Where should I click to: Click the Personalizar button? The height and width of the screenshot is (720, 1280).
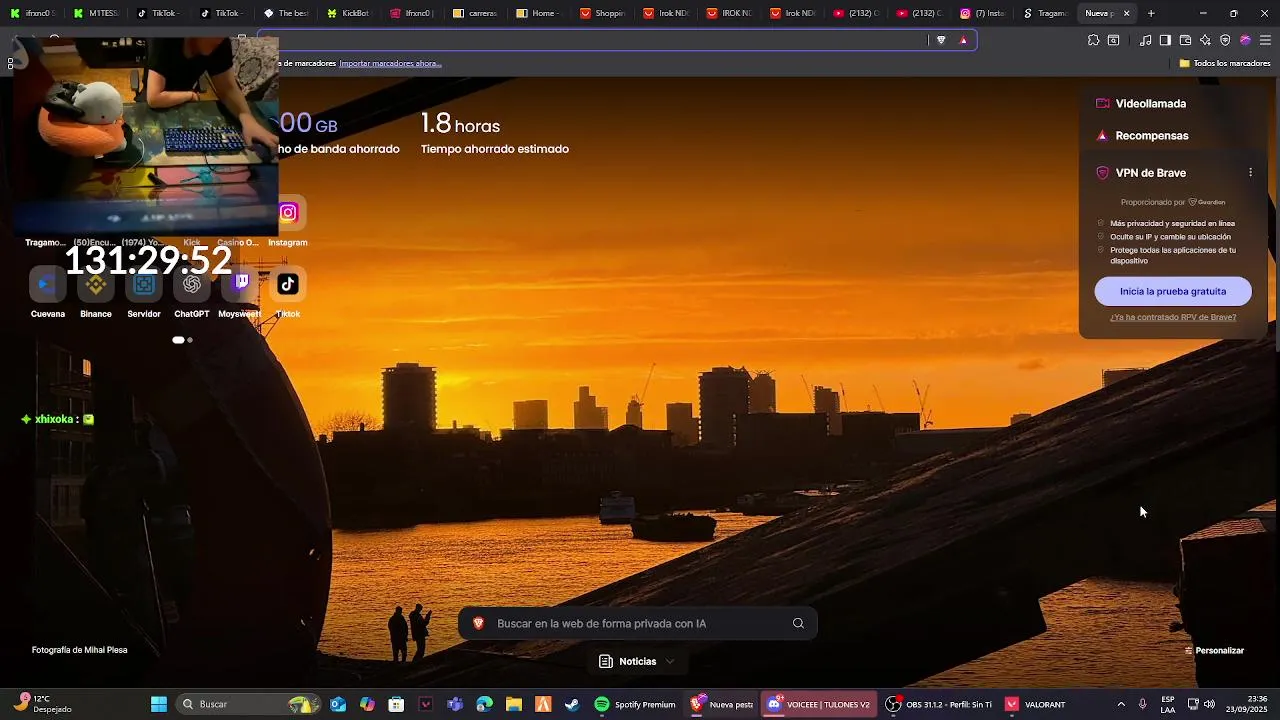pyautogui.click(x=1214, y=650)
